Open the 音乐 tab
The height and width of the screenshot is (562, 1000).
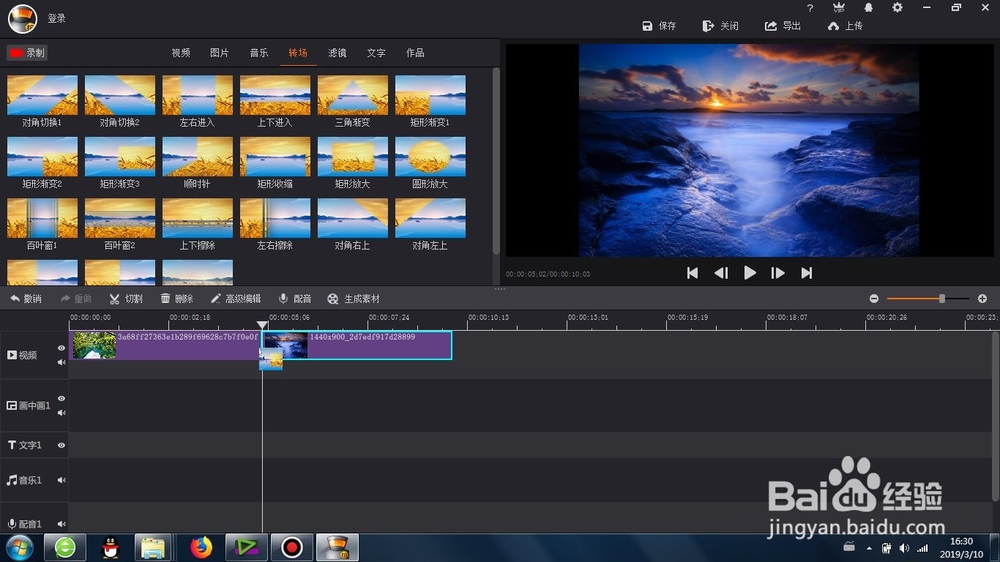point(259,53)
